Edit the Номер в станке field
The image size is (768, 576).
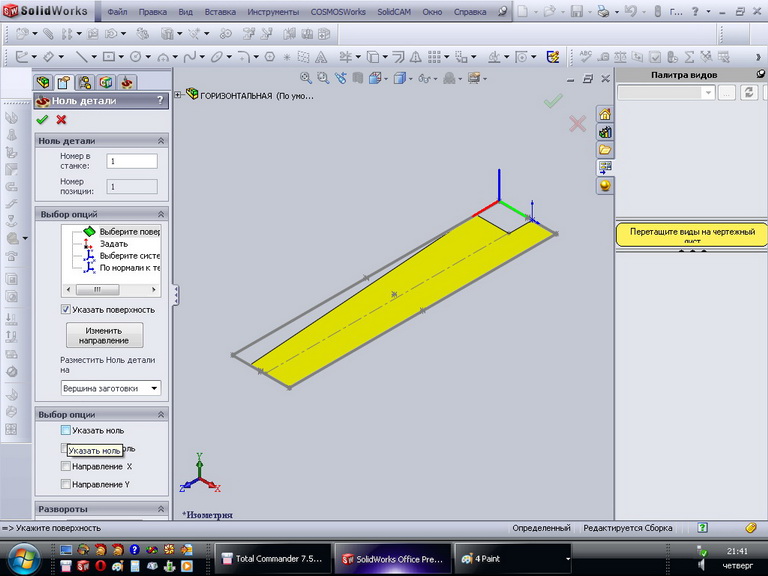[x=132, y=161]
